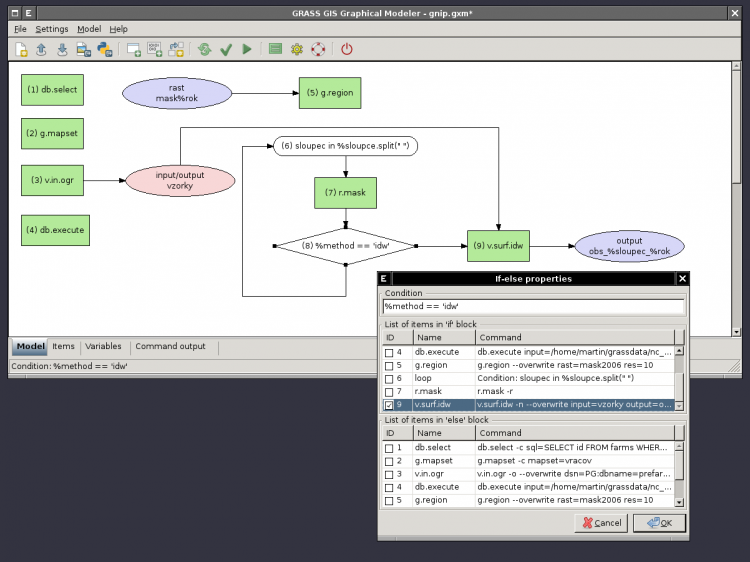750x562 pixels.
Task: Click the create new model icon
Action: point(21,49)
